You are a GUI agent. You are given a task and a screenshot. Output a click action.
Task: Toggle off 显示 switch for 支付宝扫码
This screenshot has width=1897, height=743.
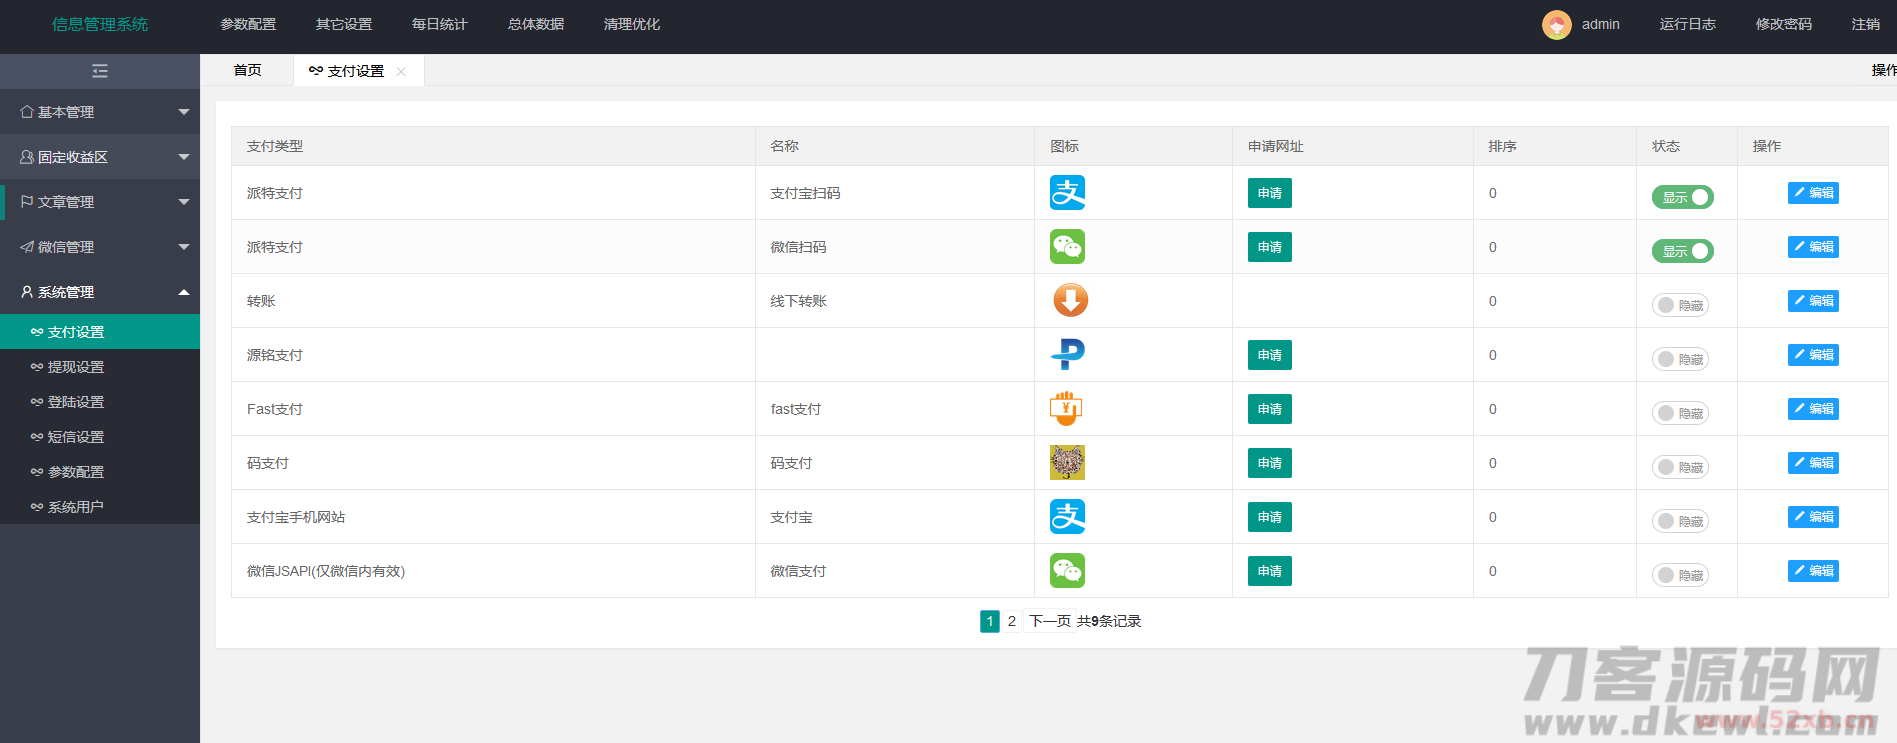(x=1682, y=198)
